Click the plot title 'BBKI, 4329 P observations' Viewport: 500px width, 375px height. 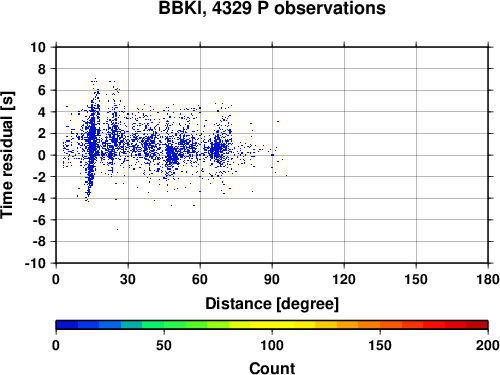[x=272, y=8]
